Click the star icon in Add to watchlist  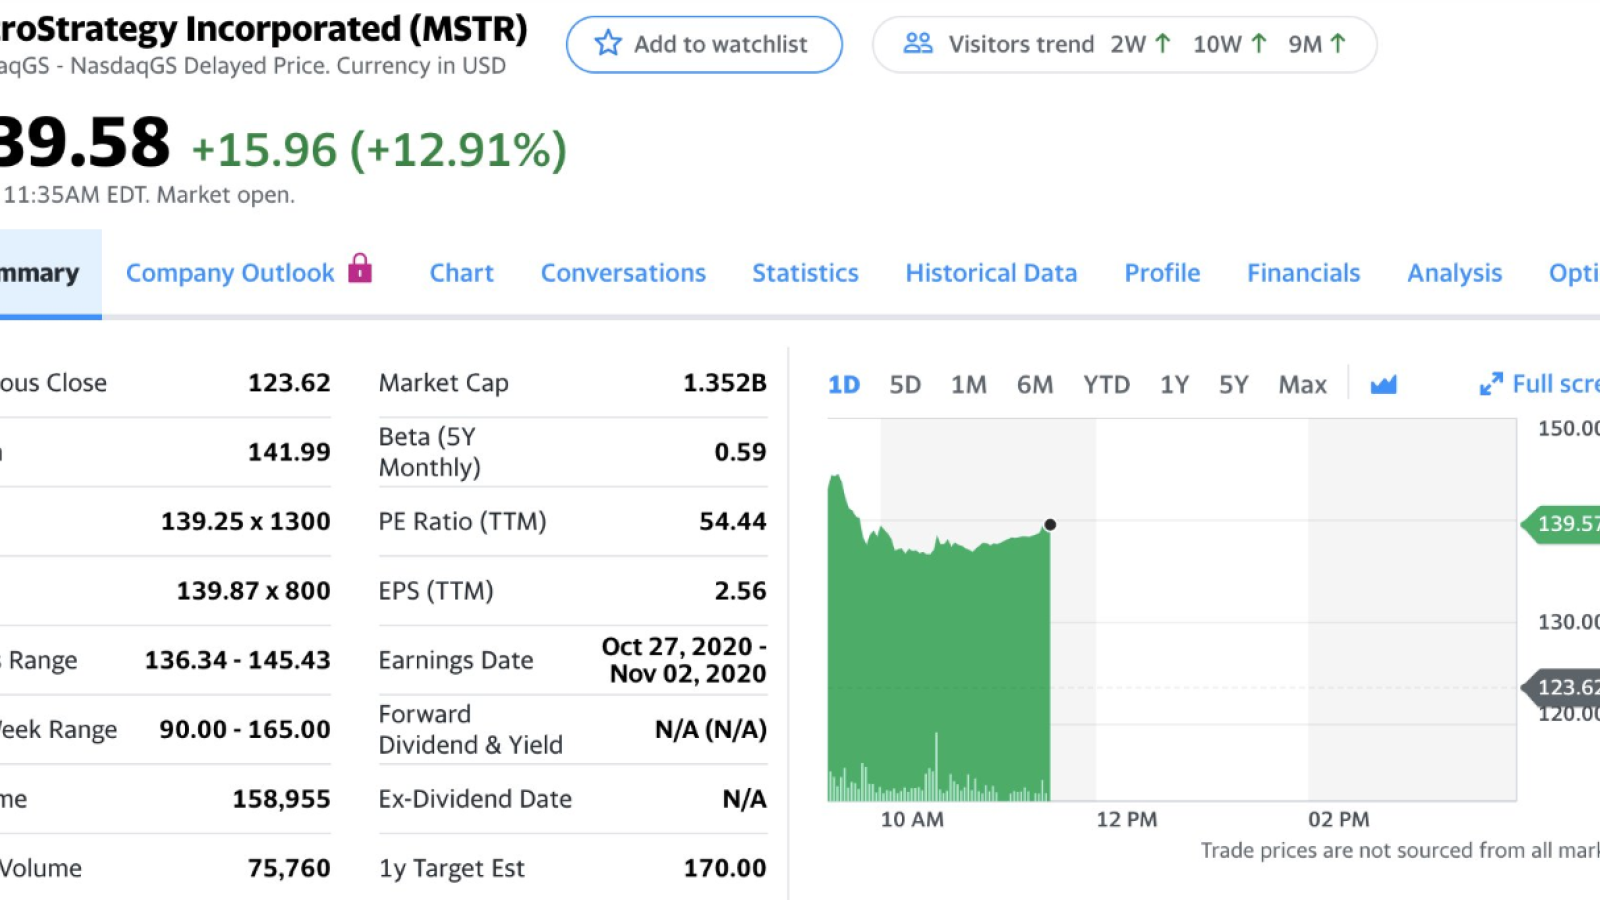click(608, 43)
